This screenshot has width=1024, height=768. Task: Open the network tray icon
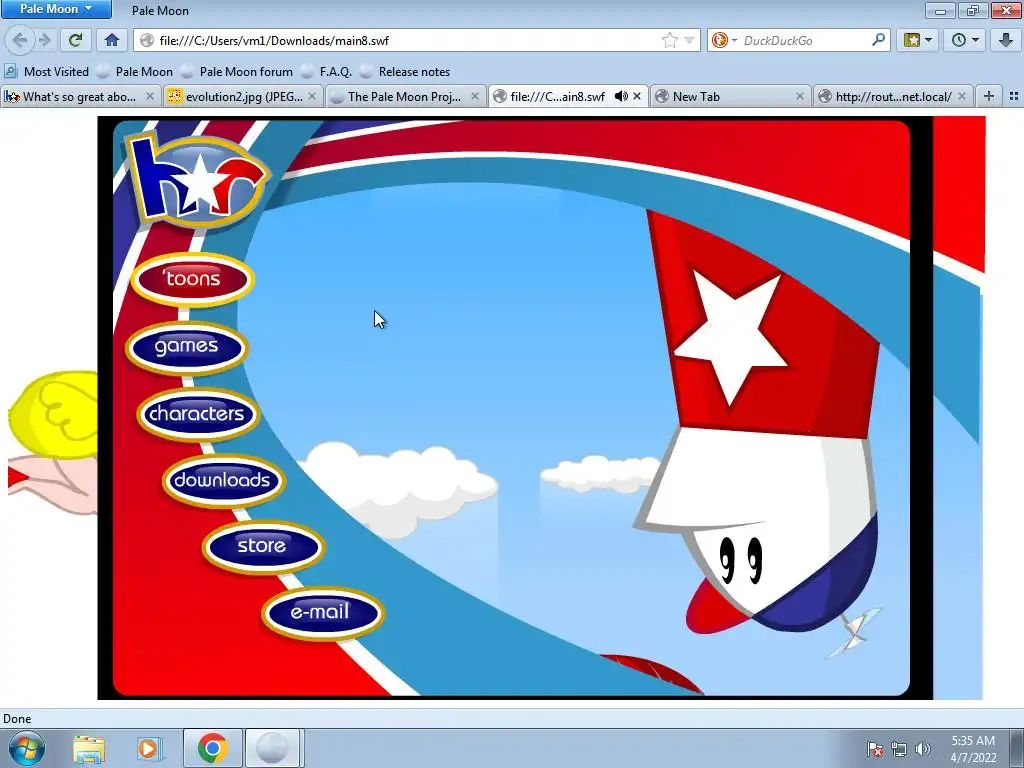tap(899, 749)
